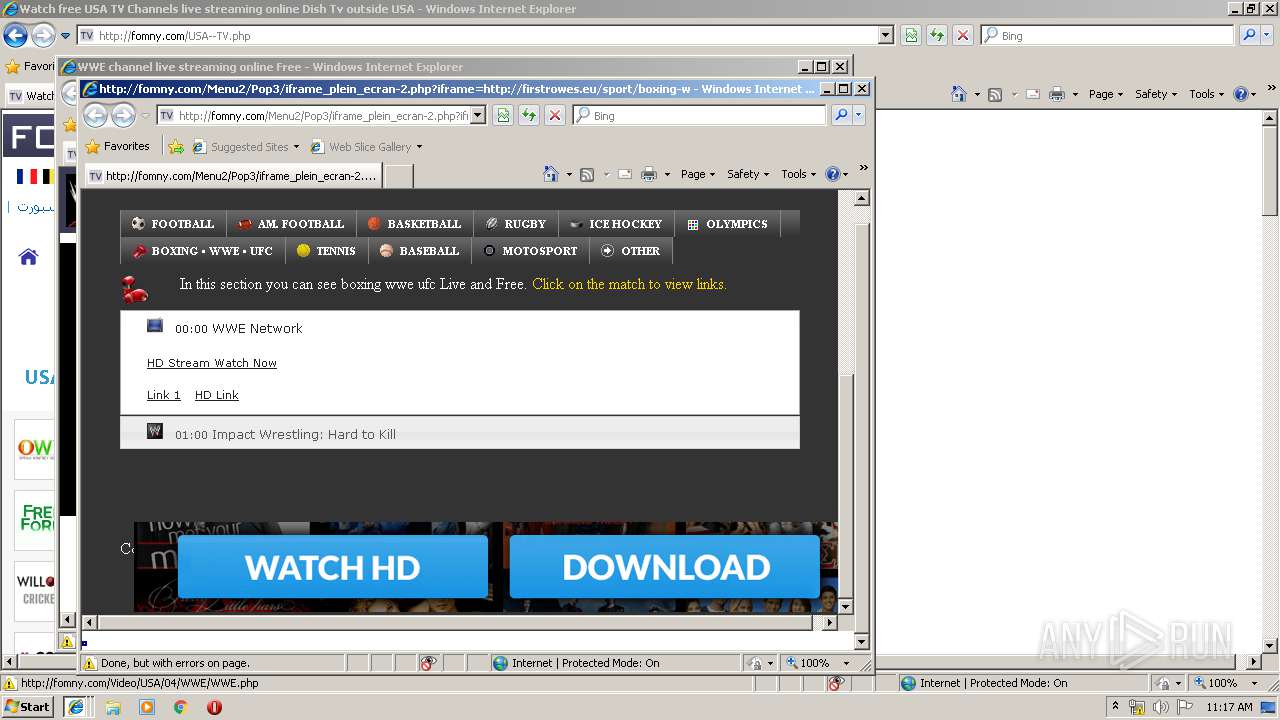1280x720 pixels.
Task: Stop loading in front popup window
Action: (555, 115)
